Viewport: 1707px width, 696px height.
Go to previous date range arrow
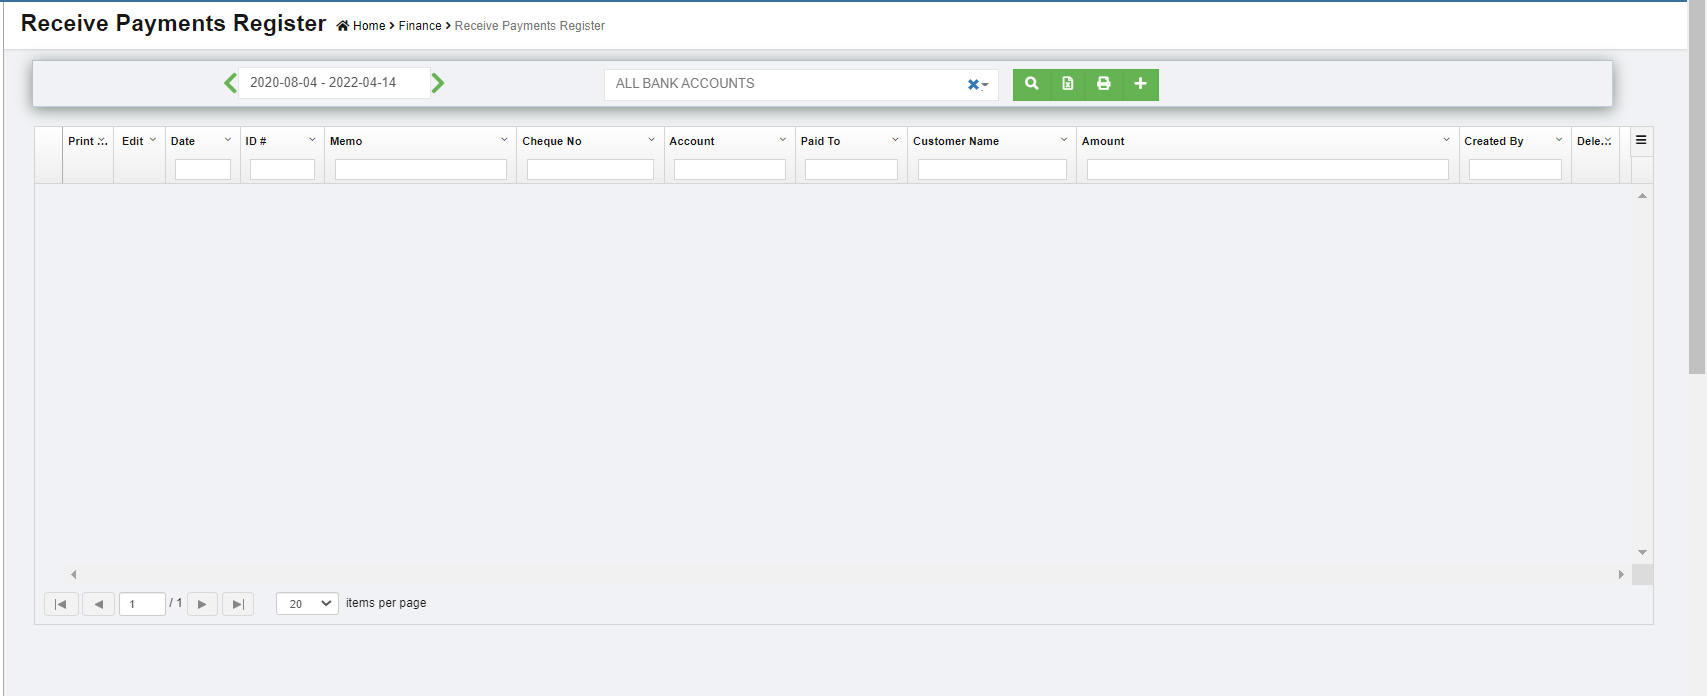coord(230,83)
